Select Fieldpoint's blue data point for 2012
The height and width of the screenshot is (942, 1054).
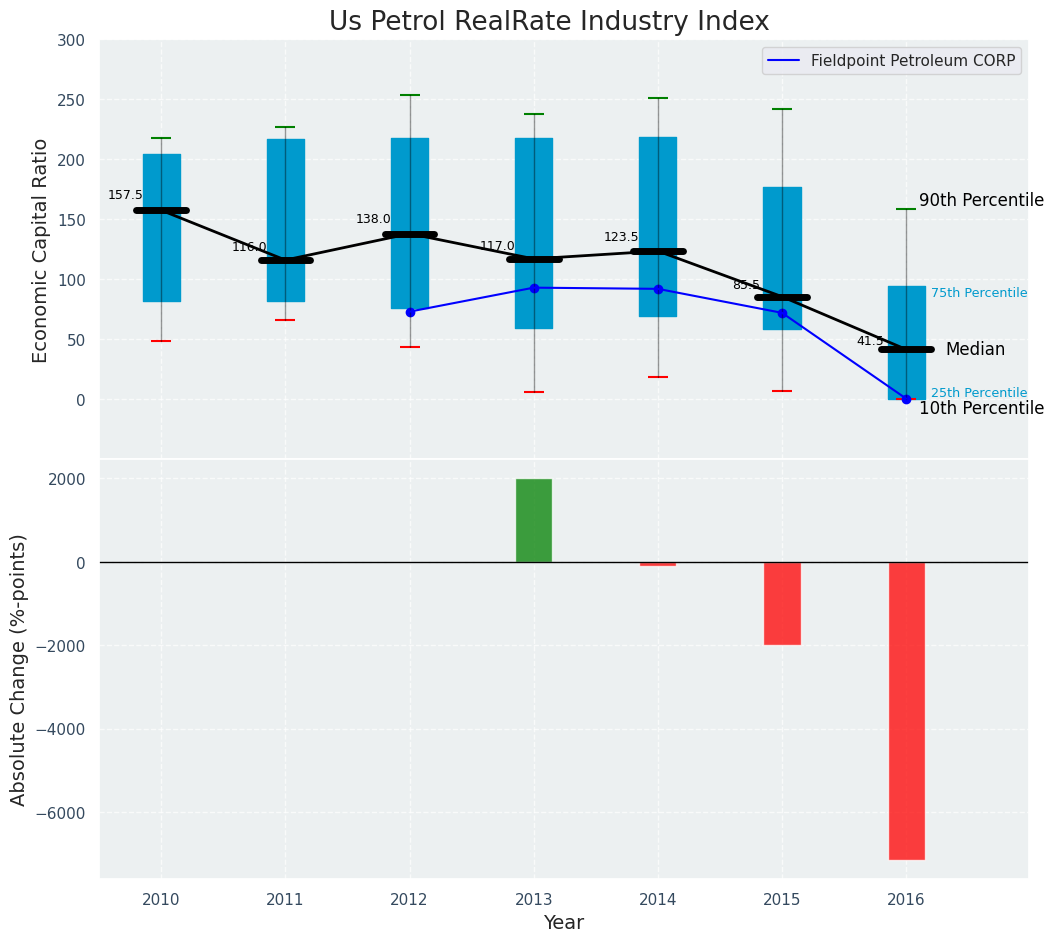pos(410,312)
